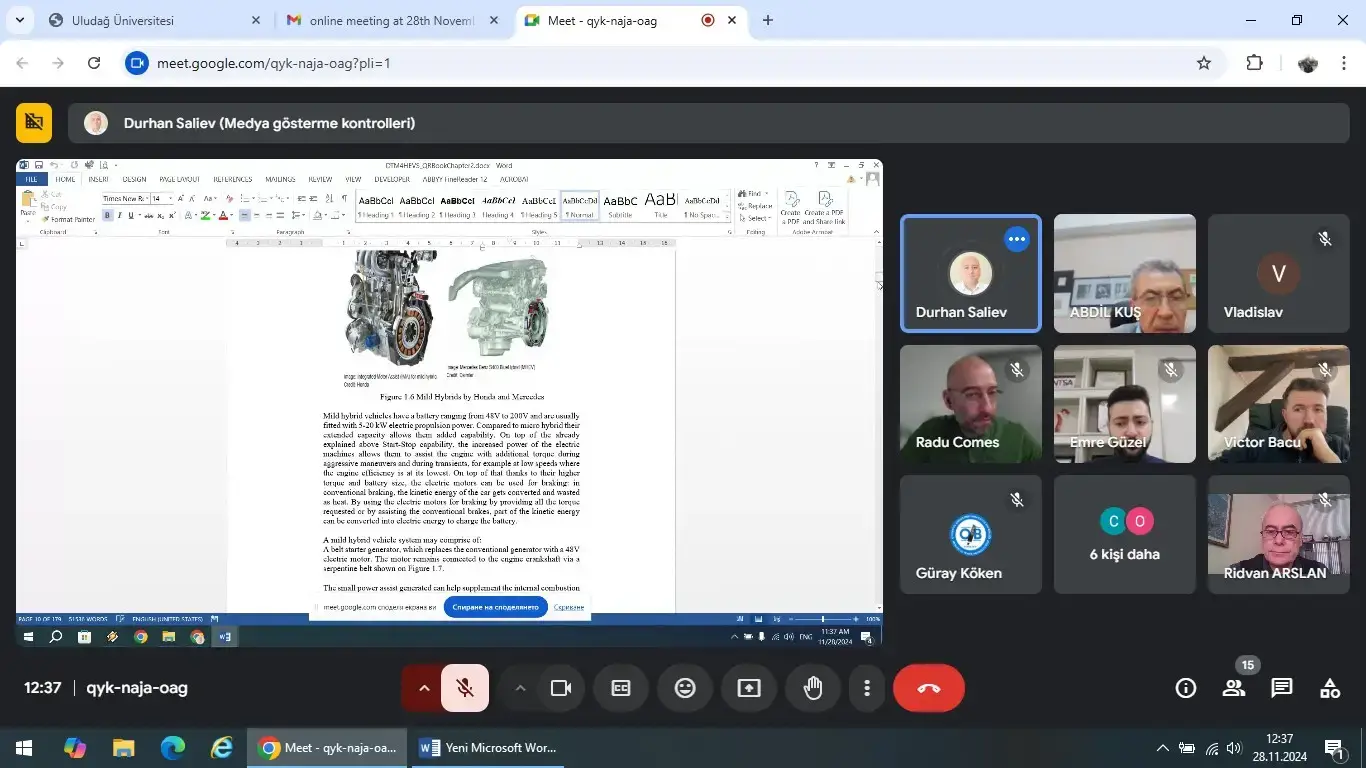
Task: Click the three-dot options on Durhan Saliev tile
Action: [x=1017, y=239]
